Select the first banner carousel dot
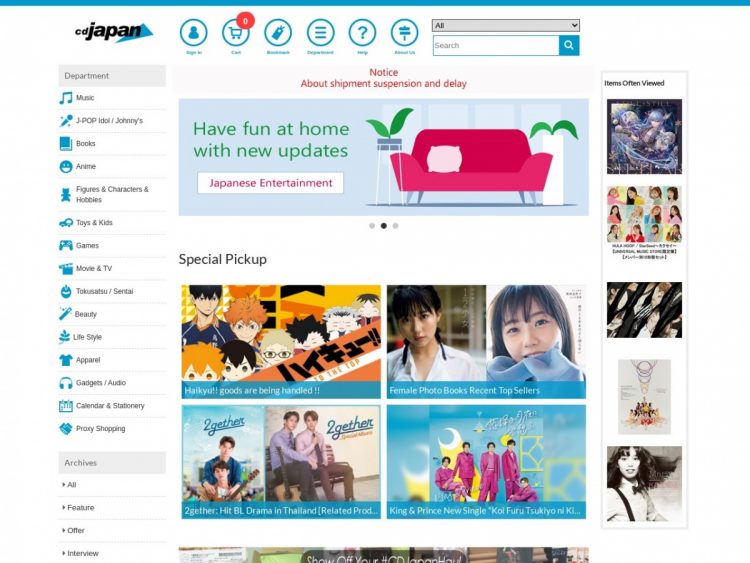Screen dimensions: 750x563 click(x=372, y=226)
